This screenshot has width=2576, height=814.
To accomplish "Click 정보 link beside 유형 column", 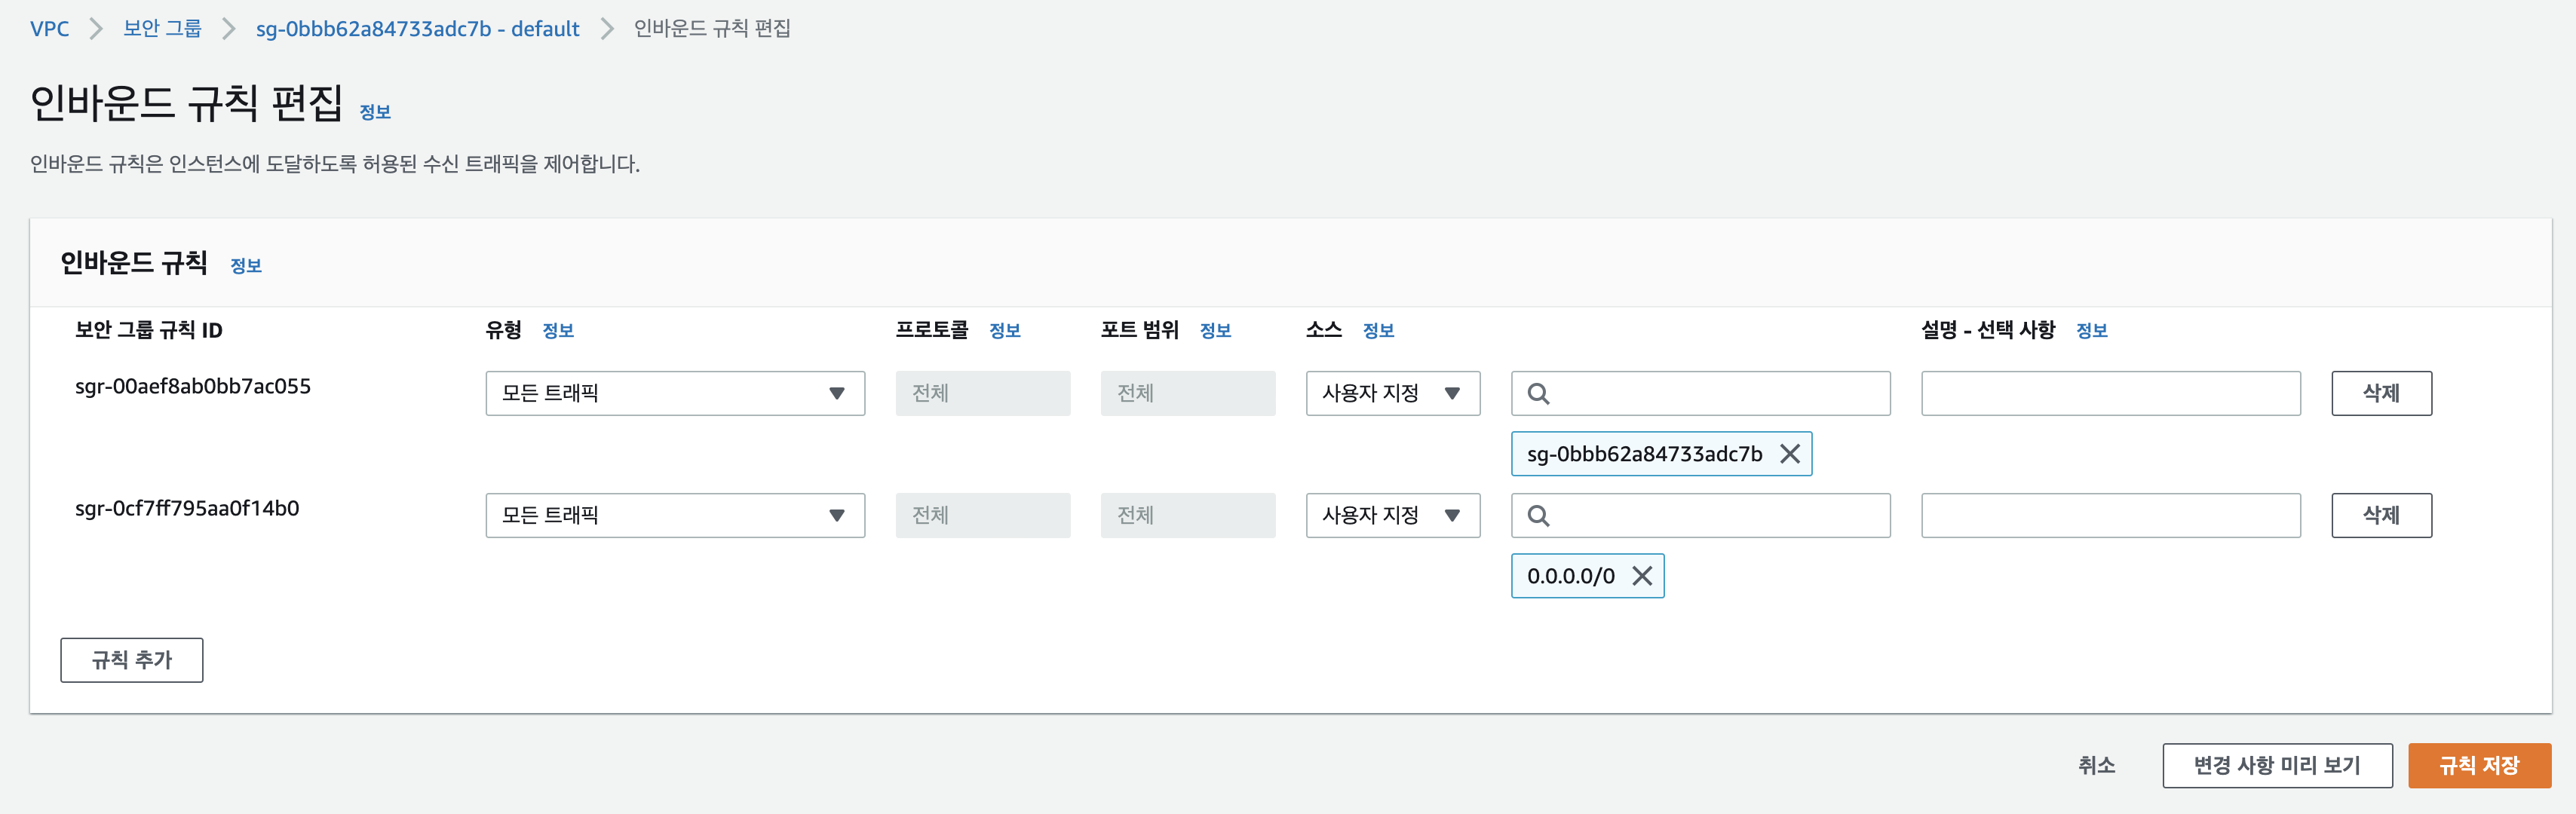I will 558,331.
